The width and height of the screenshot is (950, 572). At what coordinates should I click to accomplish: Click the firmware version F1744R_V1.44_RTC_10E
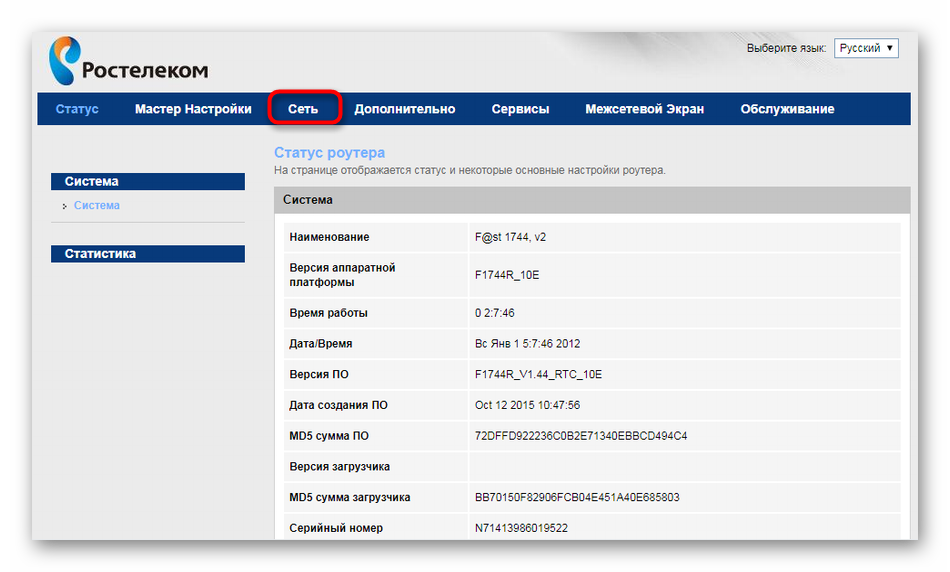pyautogui.click(x=538, y=374)
